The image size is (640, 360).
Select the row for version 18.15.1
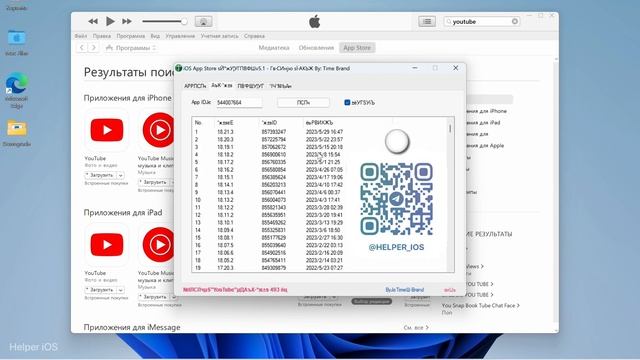pos(269,177)
